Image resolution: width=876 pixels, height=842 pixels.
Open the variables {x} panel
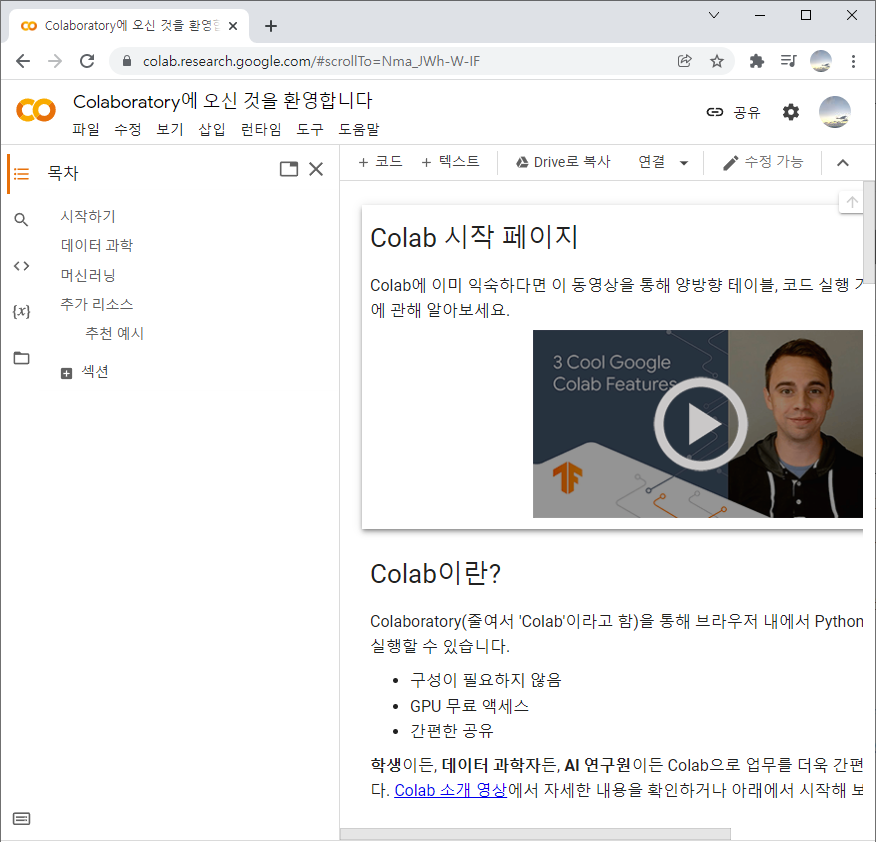pos(21,311)
